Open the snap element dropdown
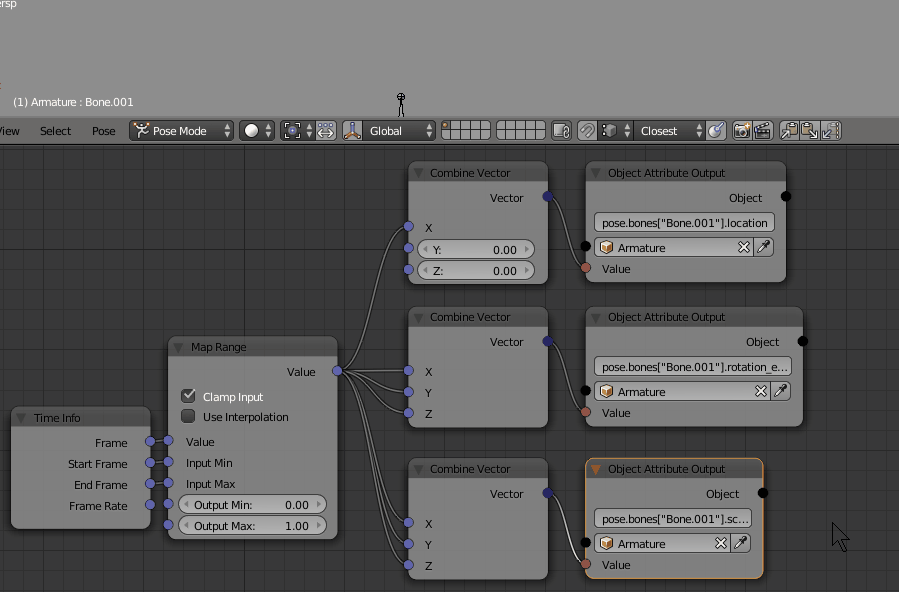The height and width of the screenshot is (592, 899). click(615, 131)
